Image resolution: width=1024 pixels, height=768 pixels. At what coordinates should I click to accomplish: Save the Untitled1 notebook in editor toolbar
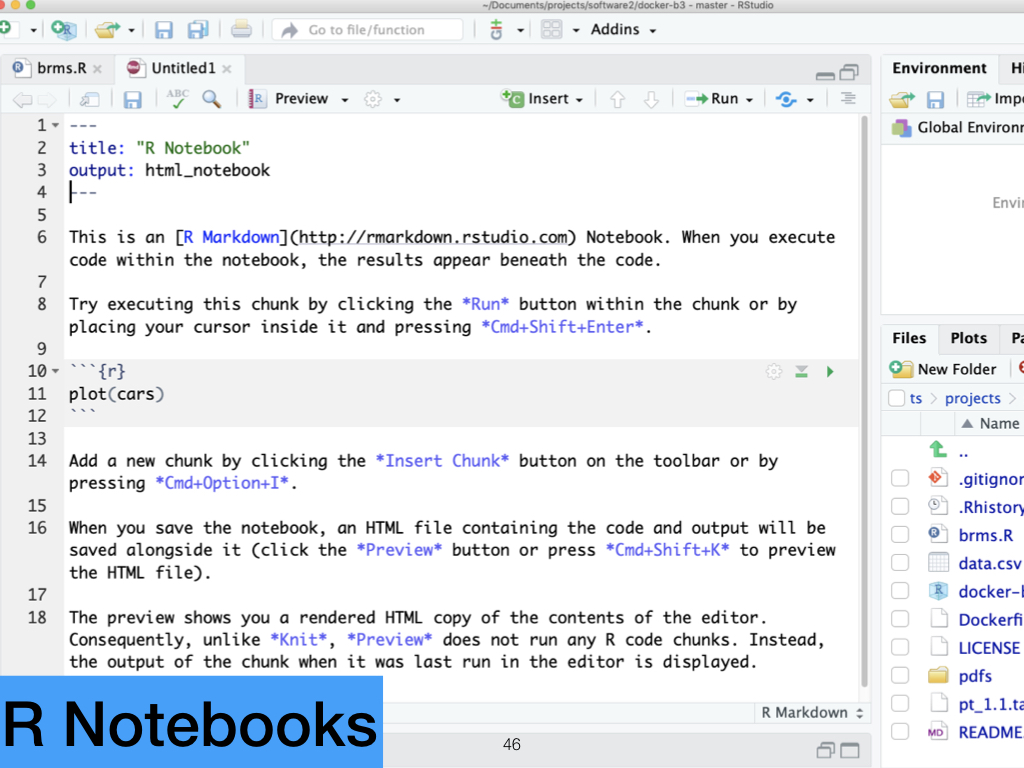(133, 99)
